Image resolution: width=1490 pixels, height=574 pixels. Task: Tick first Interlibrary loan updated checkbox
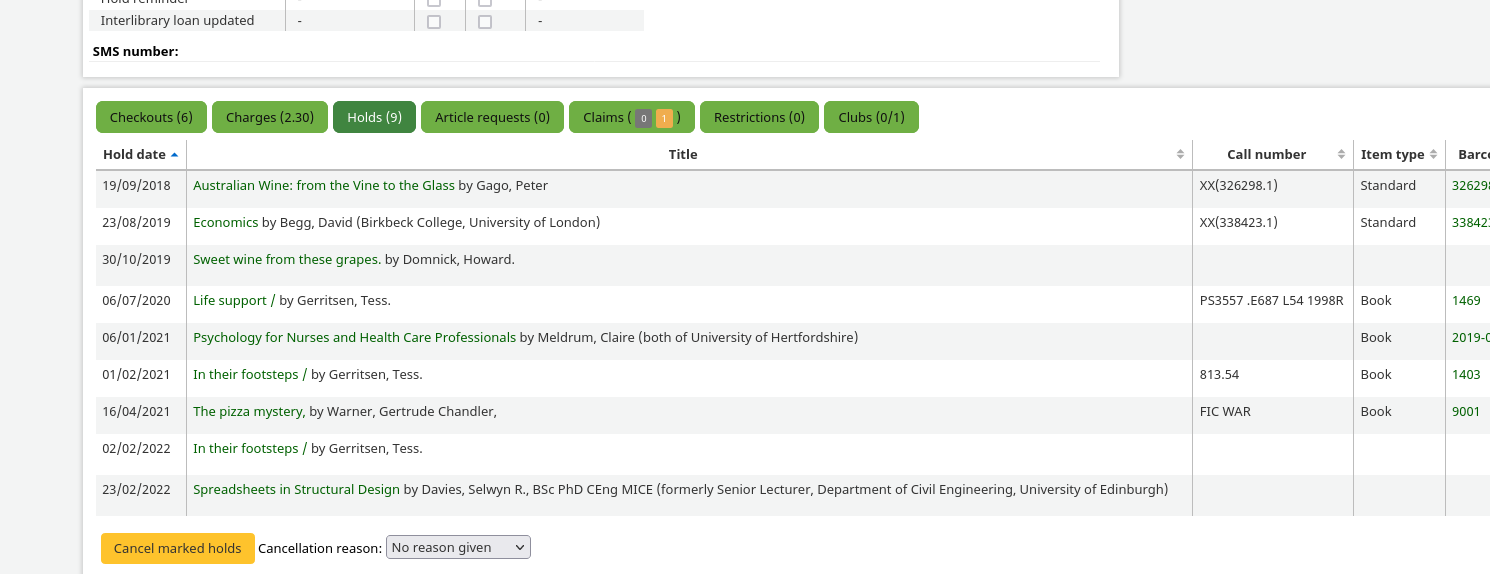pos(434,22)
